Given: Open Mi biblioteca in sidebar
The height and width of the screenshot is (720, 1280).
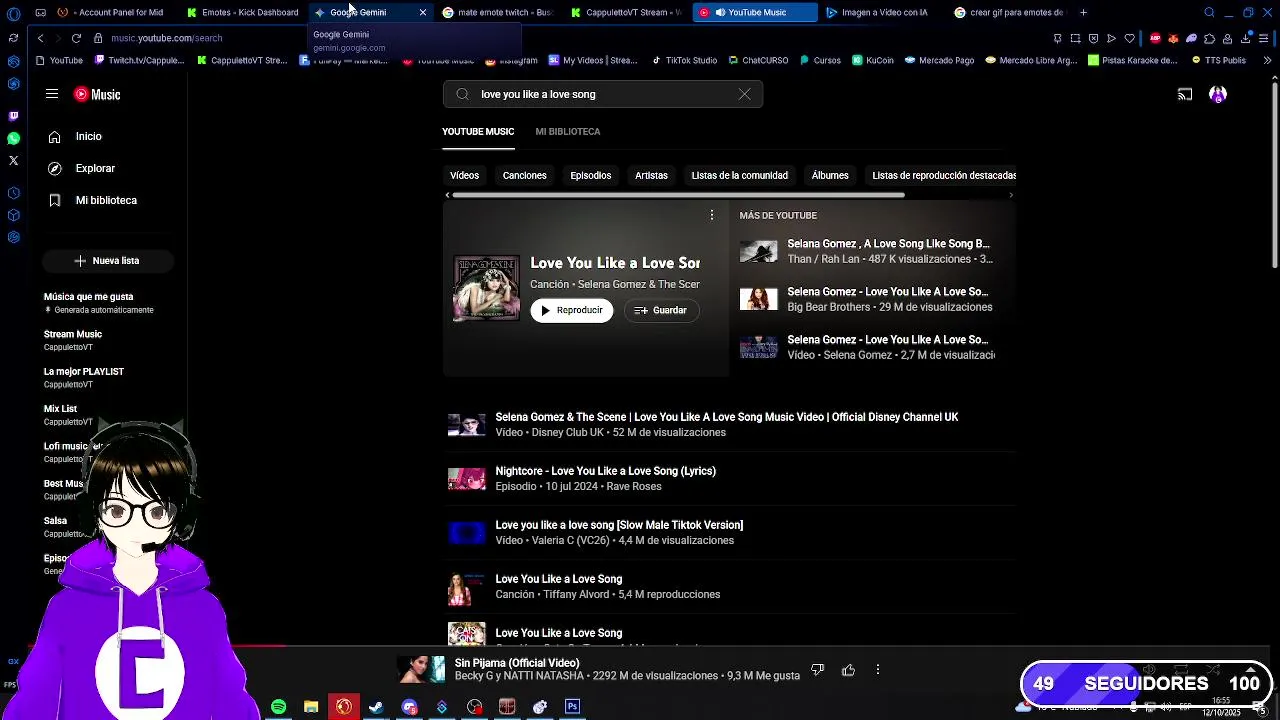Looking at the screenshot, I should (x=108, y=200).
